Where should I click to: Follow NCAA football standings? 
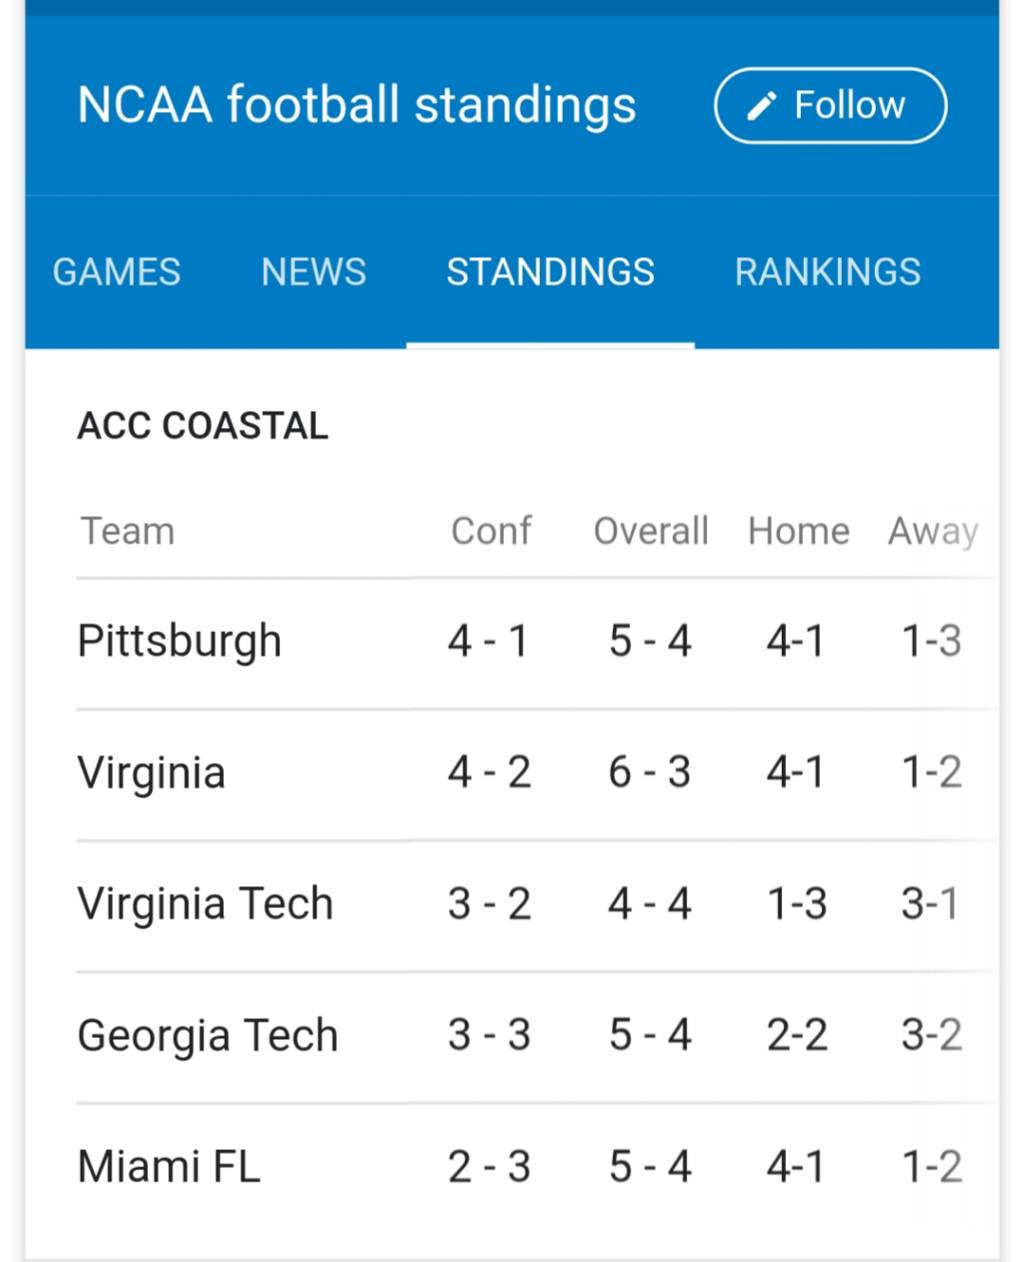coord(830,105)
